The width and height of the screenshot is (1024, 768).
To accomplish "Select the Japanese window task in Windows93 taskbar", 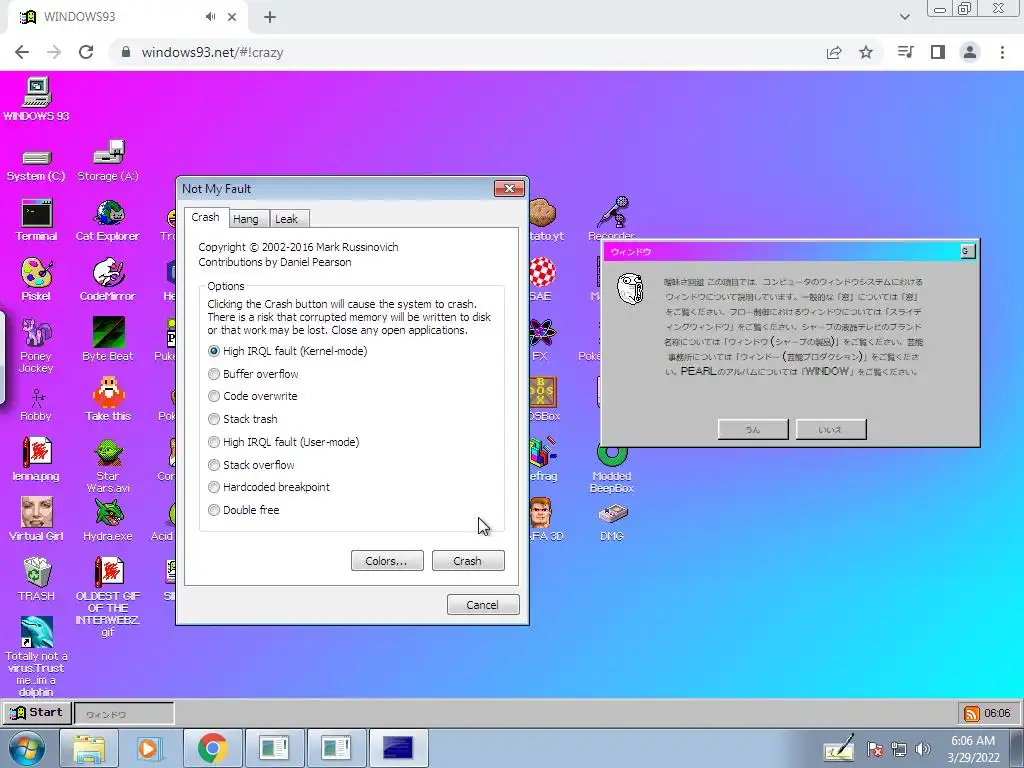I will [x=124, y=714].
